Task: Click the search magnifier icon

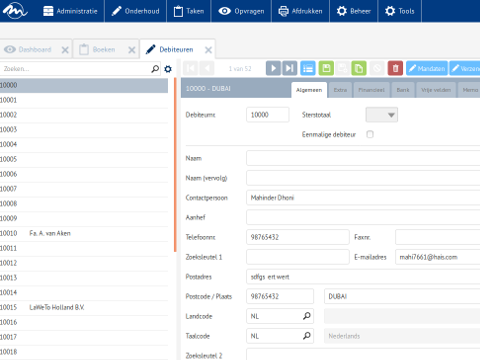Action: [155, 69]
